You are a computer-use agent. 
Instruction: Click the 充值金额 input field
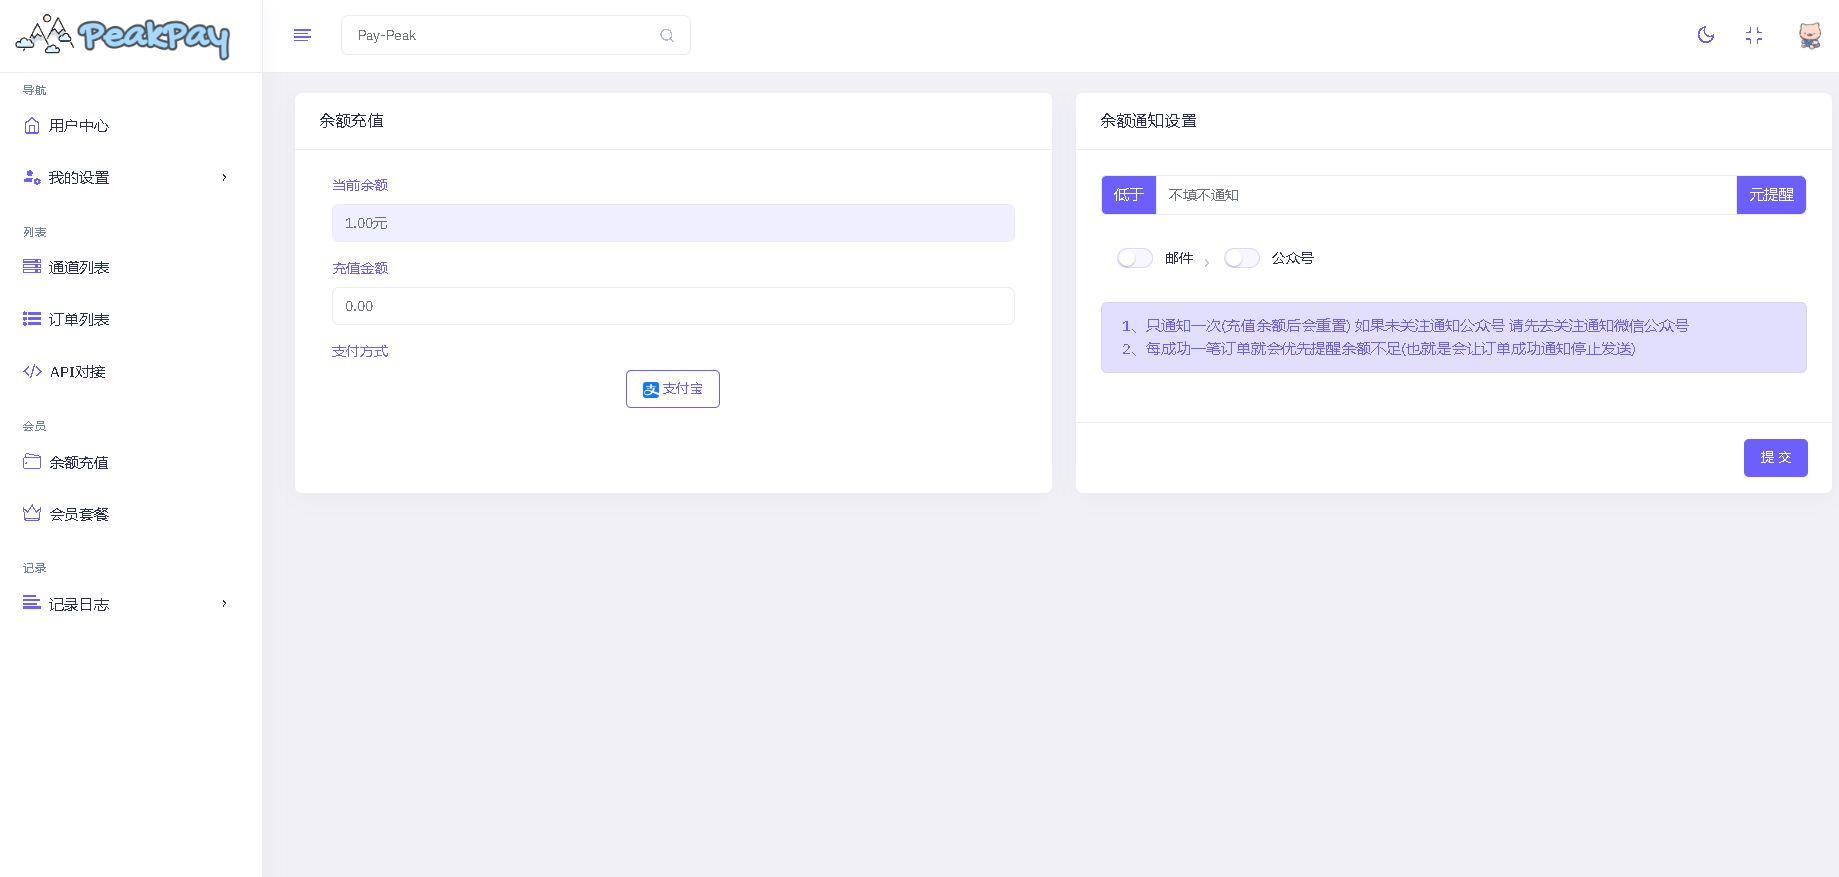pyautogui.click(x=672, y=306)
